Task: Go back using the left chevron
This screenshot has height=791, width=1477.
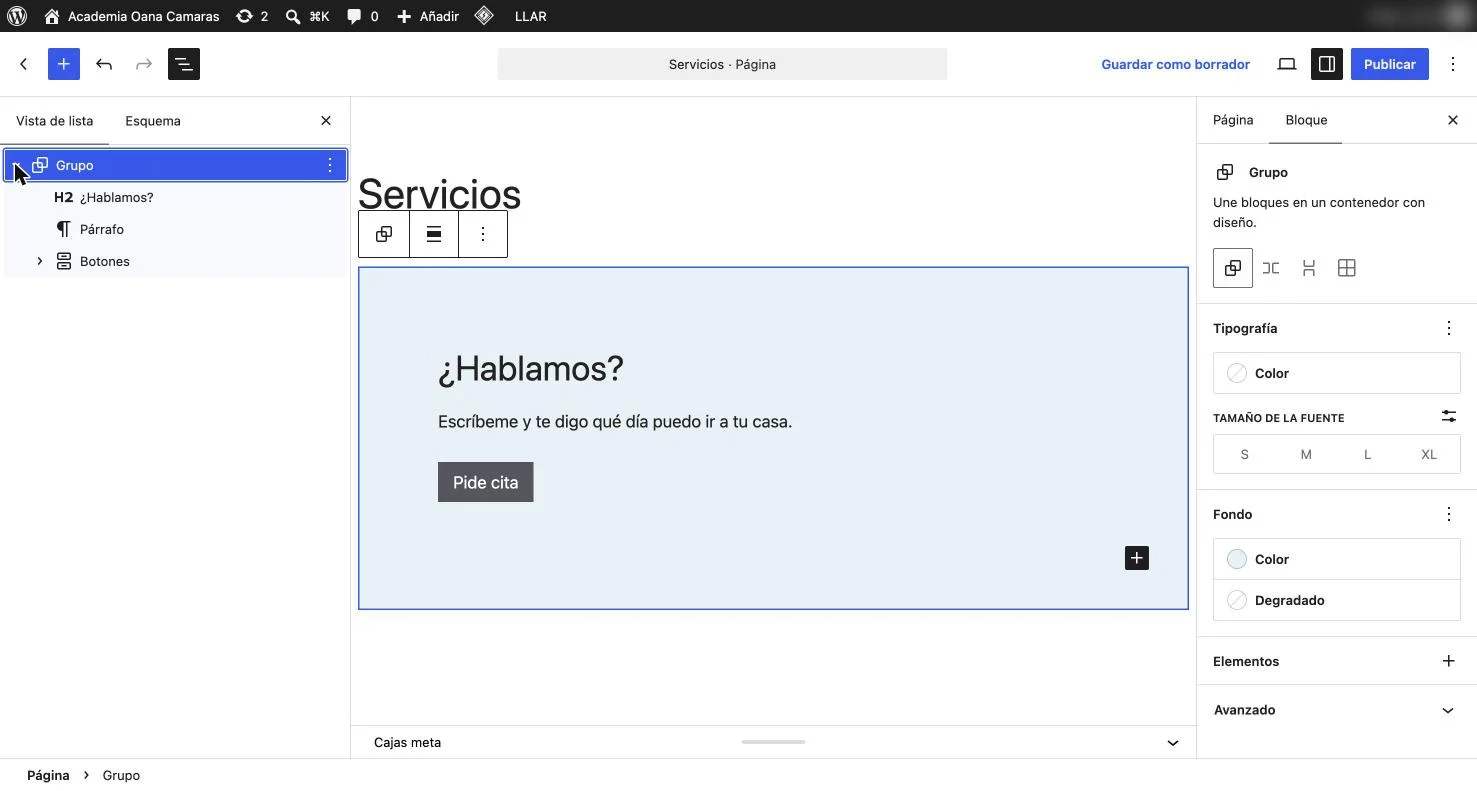Action: point(24,64)
